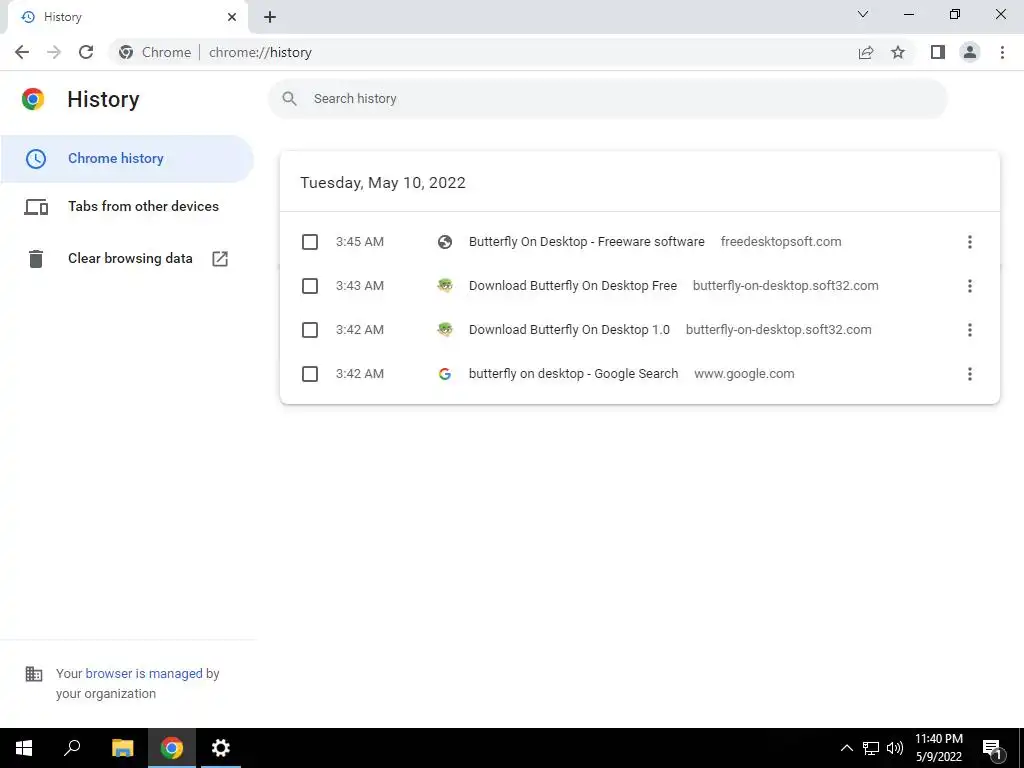This screenshot has width=1024, height=768.
Task: Click the forward navigation arrow
Action: [54, 52]
